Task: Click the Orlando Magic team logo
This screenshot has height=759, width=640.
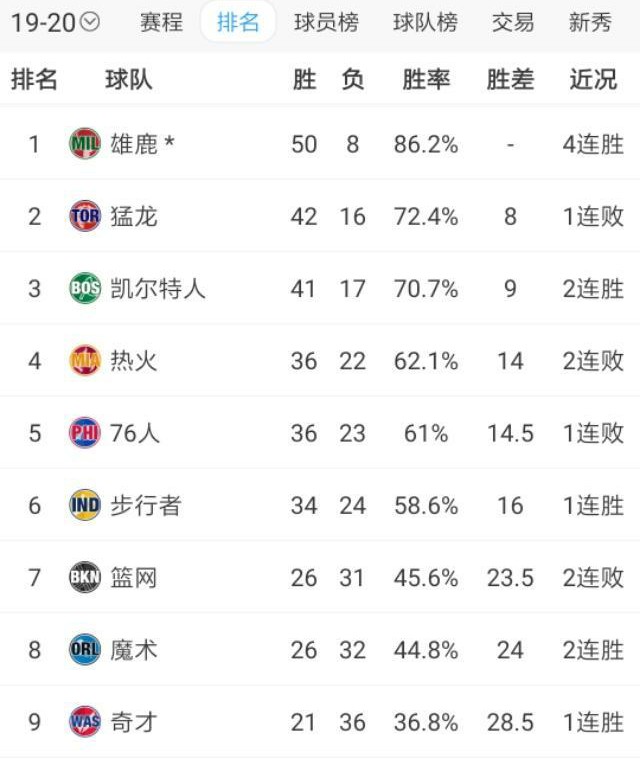Action: [85, 650]
